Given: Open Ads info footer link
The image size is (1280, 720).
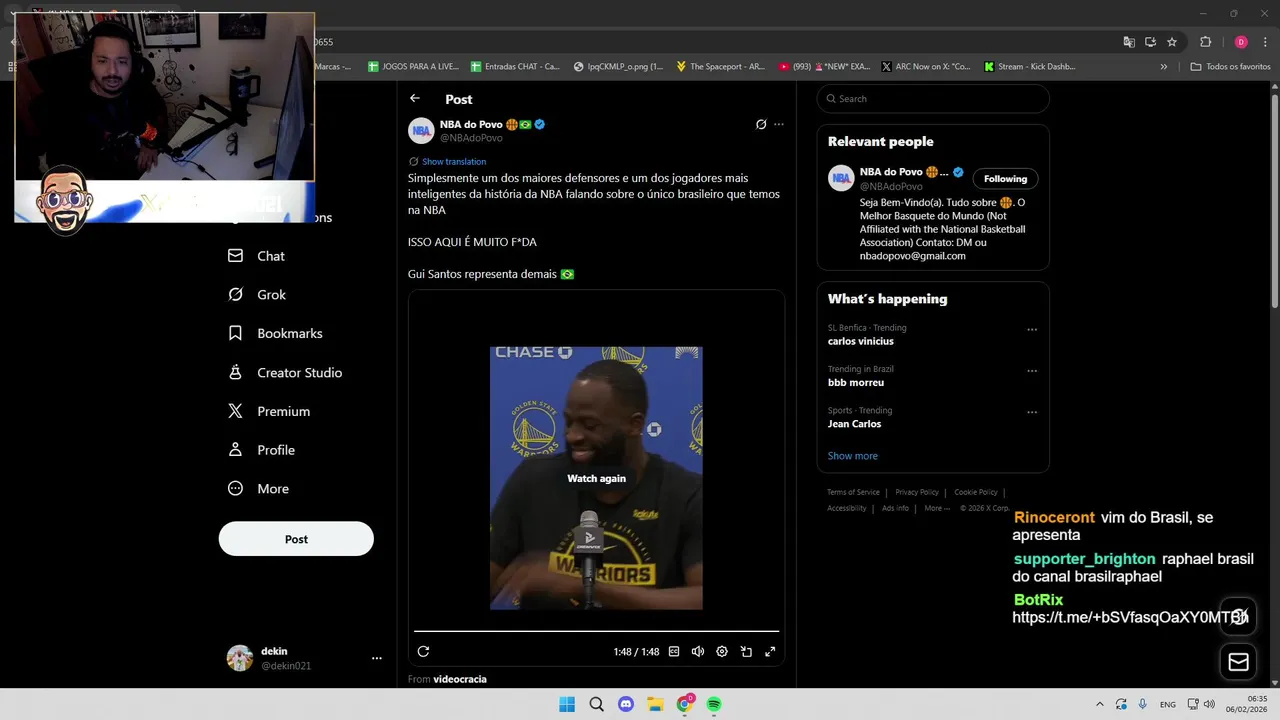Looking at the screenshot, I should click(895, 508).
